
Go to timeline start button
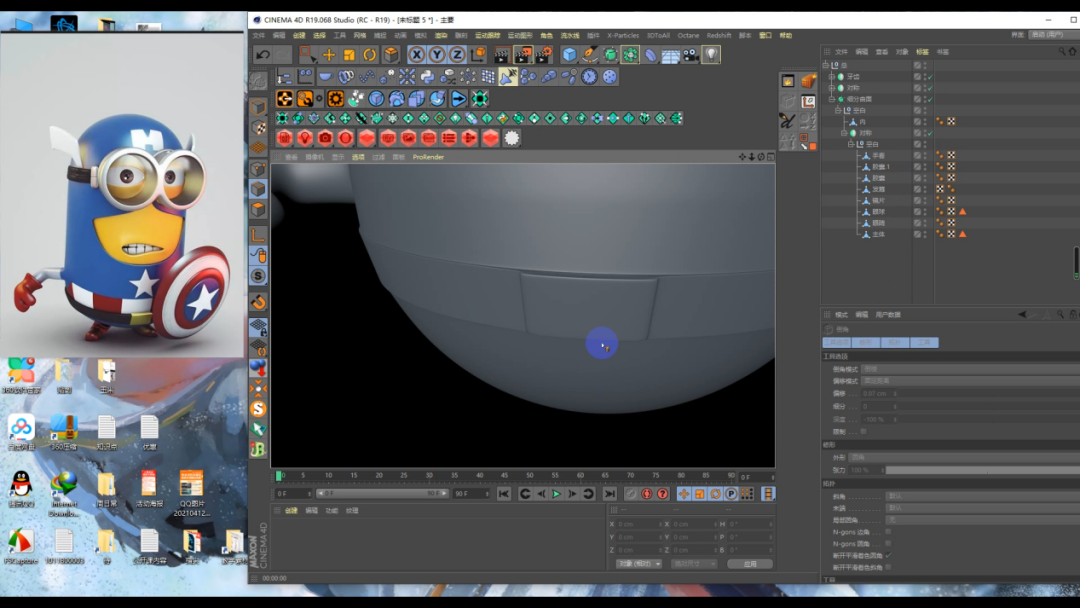tap(503, 494)
